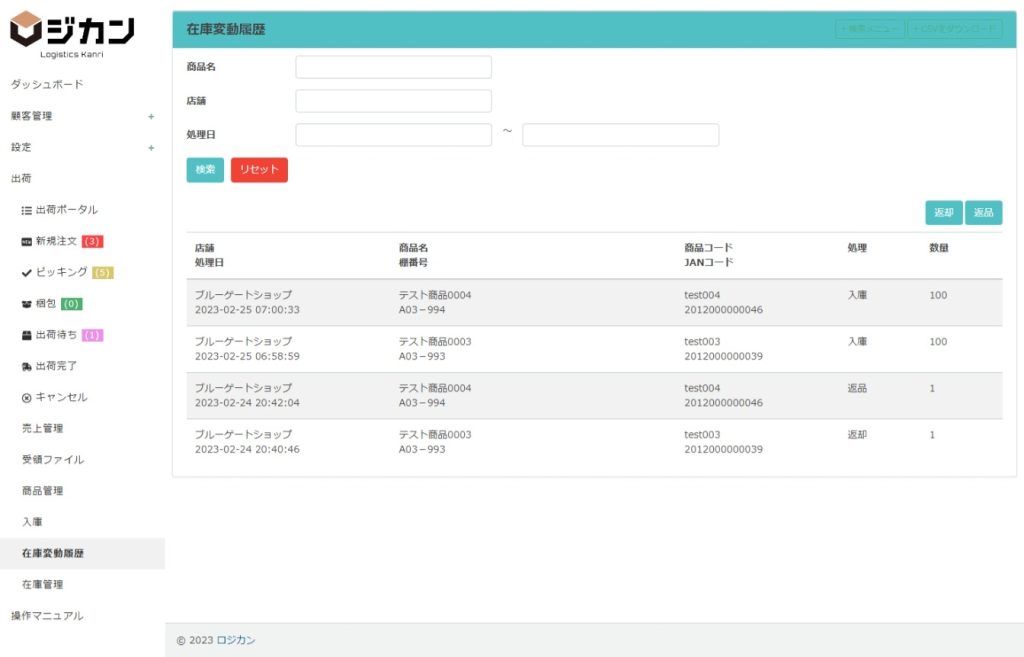Click the 商品名 input field
The width and height of the screenshot is (1024, 657).
pyautogui.click(x=393, y=67)
